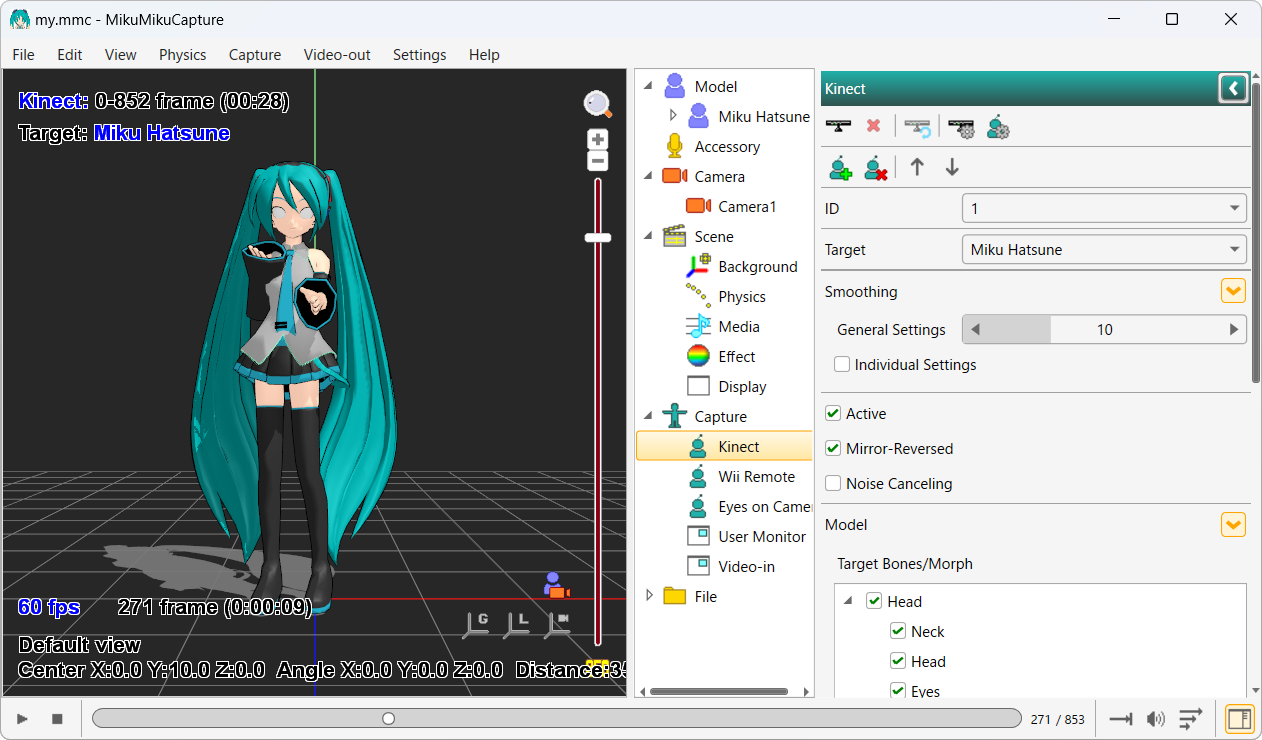Image resolution: width=1262 pixels, height=740 pixels.
Task: Refresh the Kinect sensor connection
Action: (917, 127)
